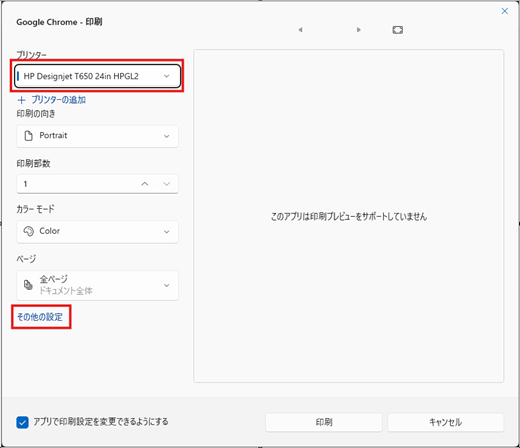The width and height of the screenshot is (520, 448).
Task: Click the キャンセル button
Action: [x=446, y=422]
